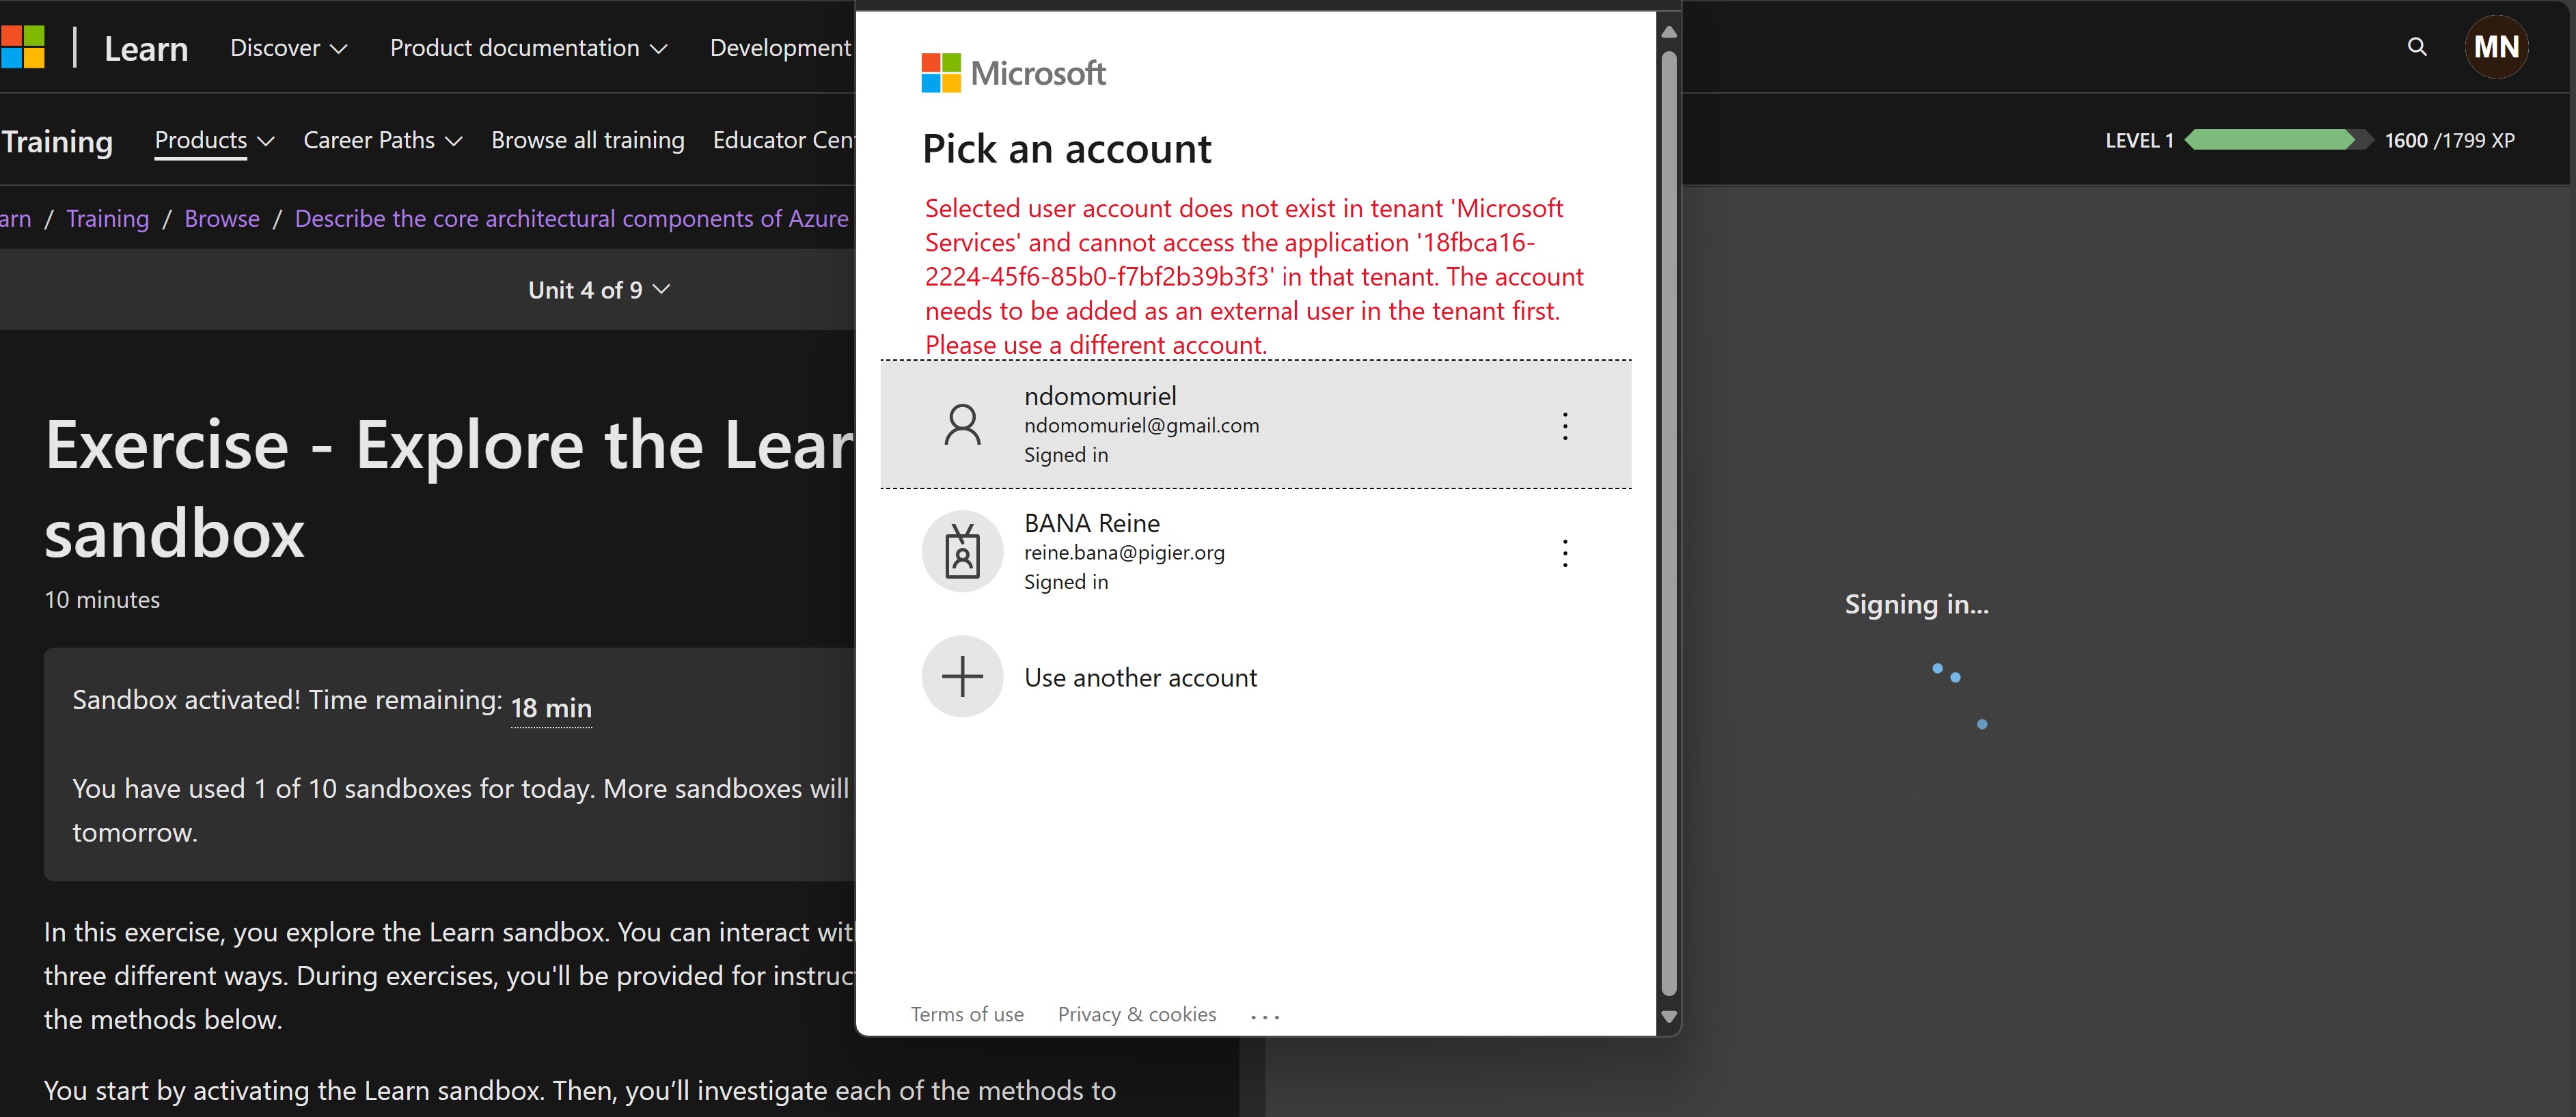This screenshot has width=2576, height=1117.
Task: Go to Browse all training
Action: (588, 140)
